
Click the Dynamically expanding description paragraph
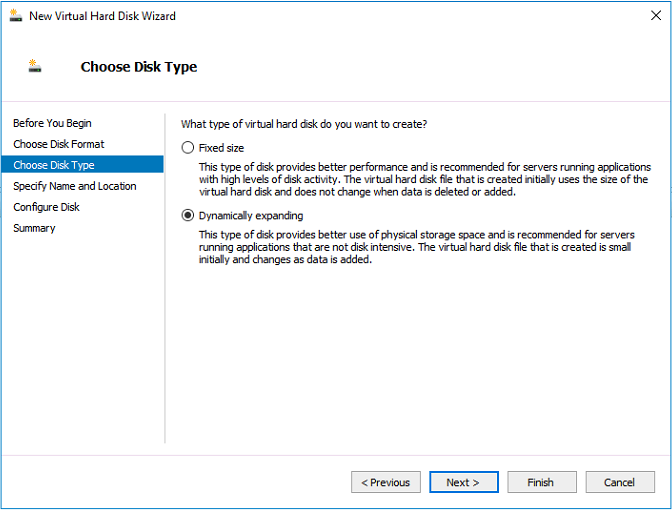(x=417, y=247)
